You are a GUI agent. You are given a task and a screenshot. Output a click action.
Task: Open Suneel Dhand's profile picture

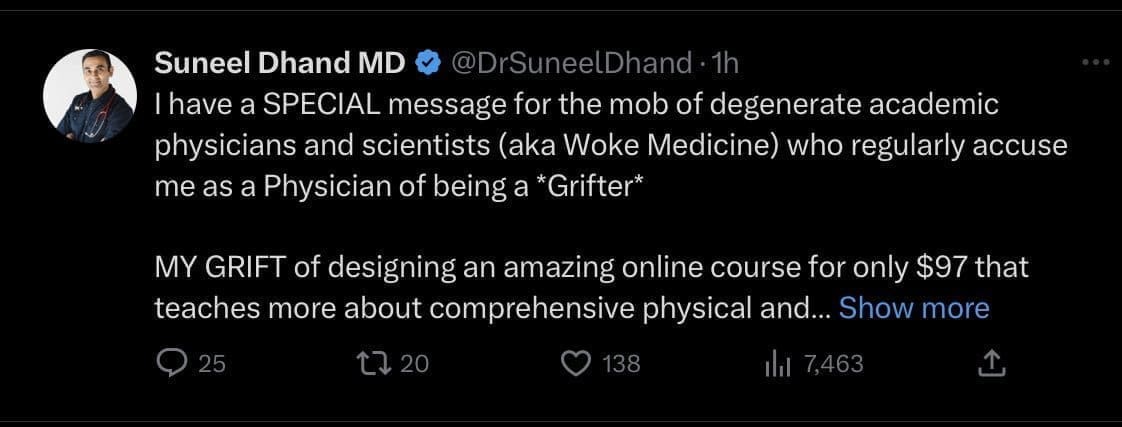[89, 96]
